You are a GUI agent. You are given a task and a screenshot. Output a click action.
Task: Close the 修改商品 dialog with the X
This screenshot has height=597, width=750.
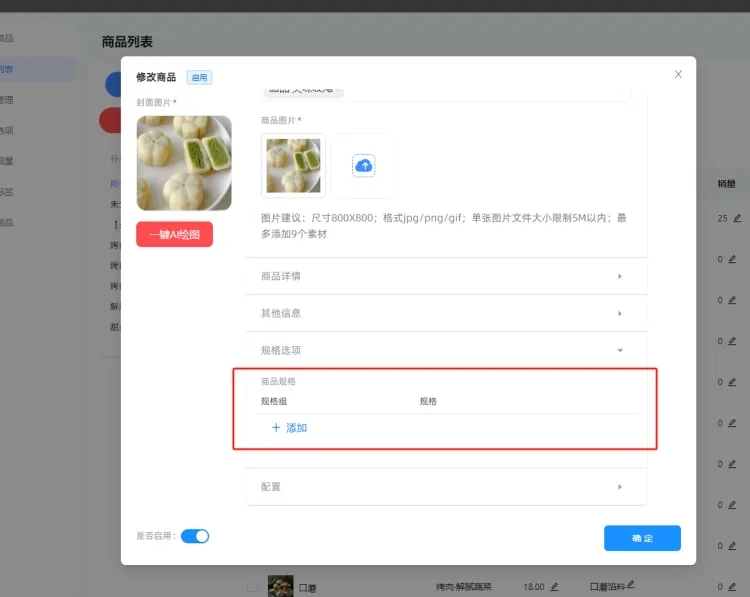[x=678, y=74]
